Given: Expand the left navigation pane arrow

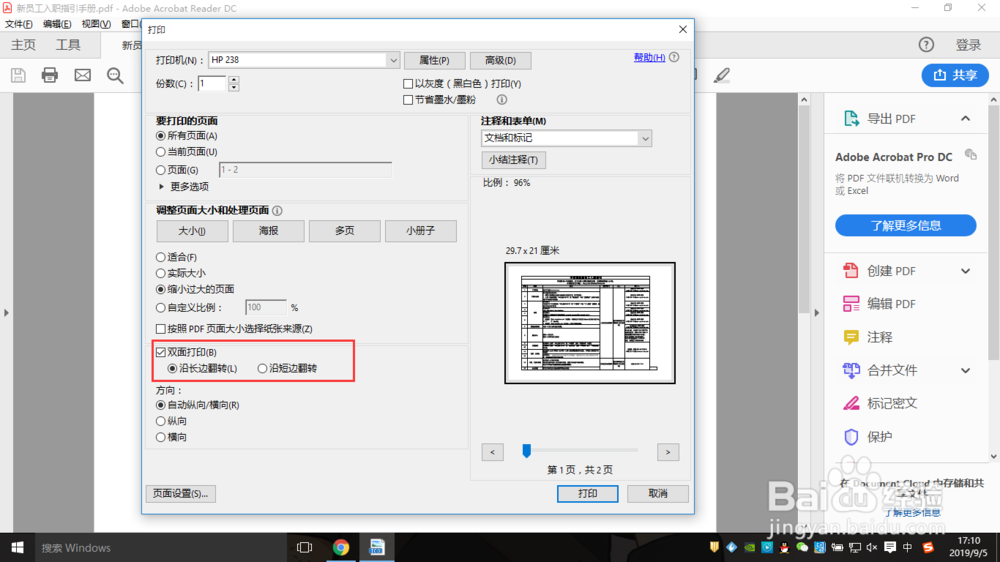Looking at the screenshot, I should 6,313.
